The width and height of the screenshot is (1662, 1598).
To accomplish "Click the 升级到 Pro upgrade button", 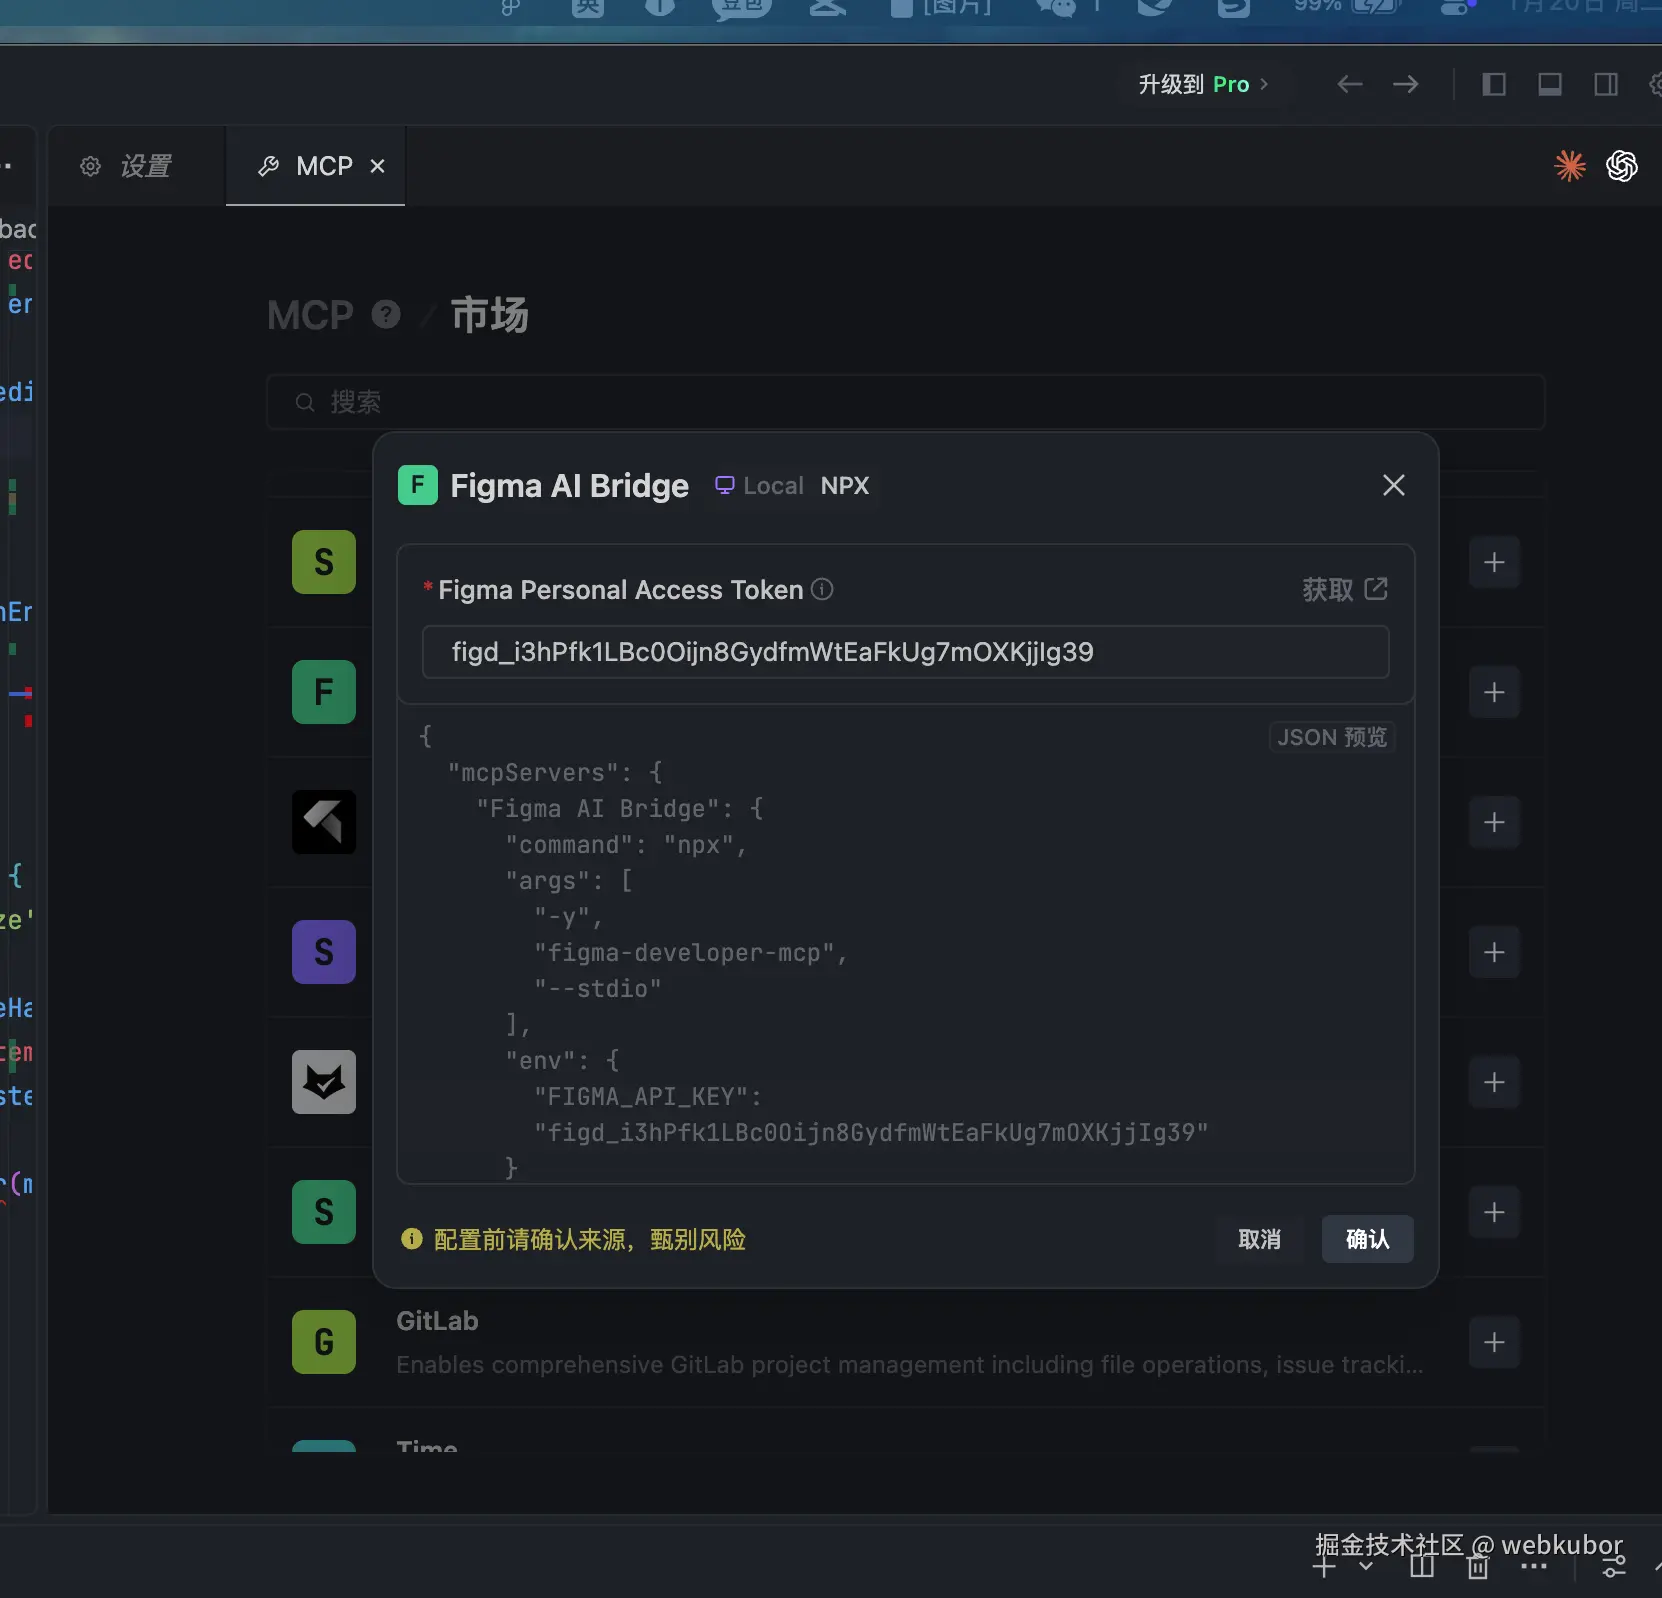I will click(x=1203, y=84).
